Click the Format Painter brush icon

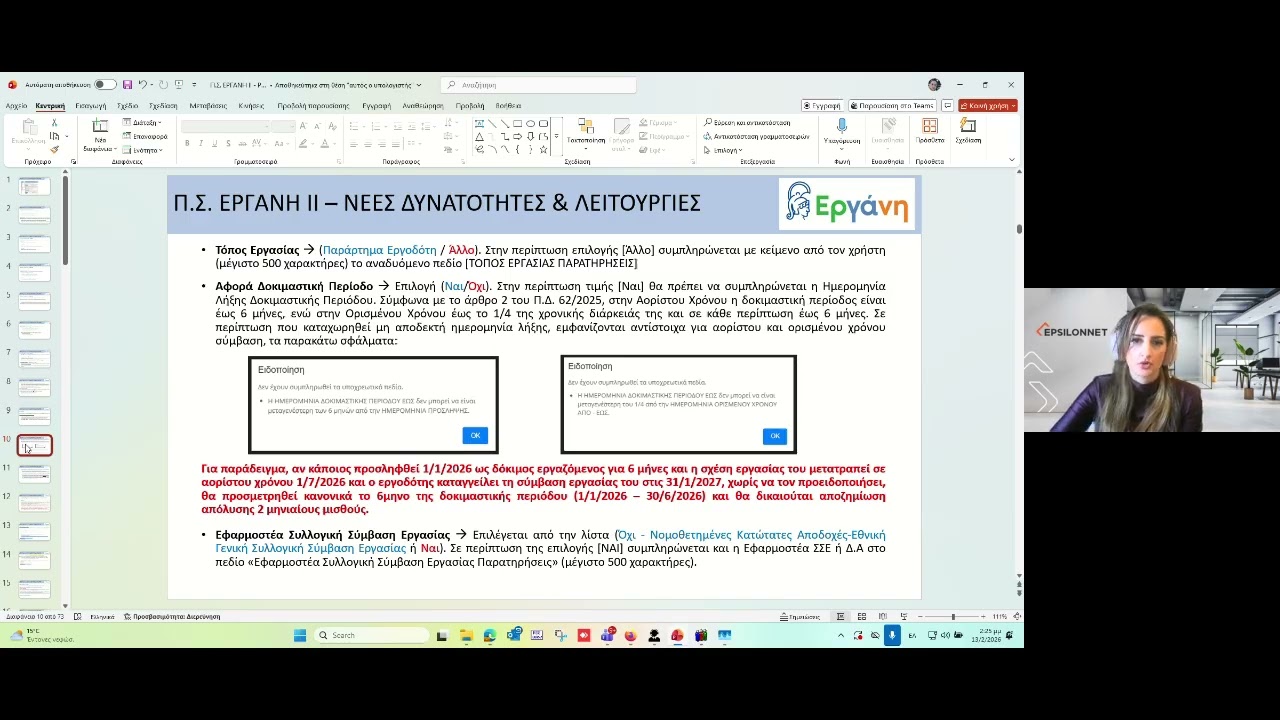coord(54,150)
